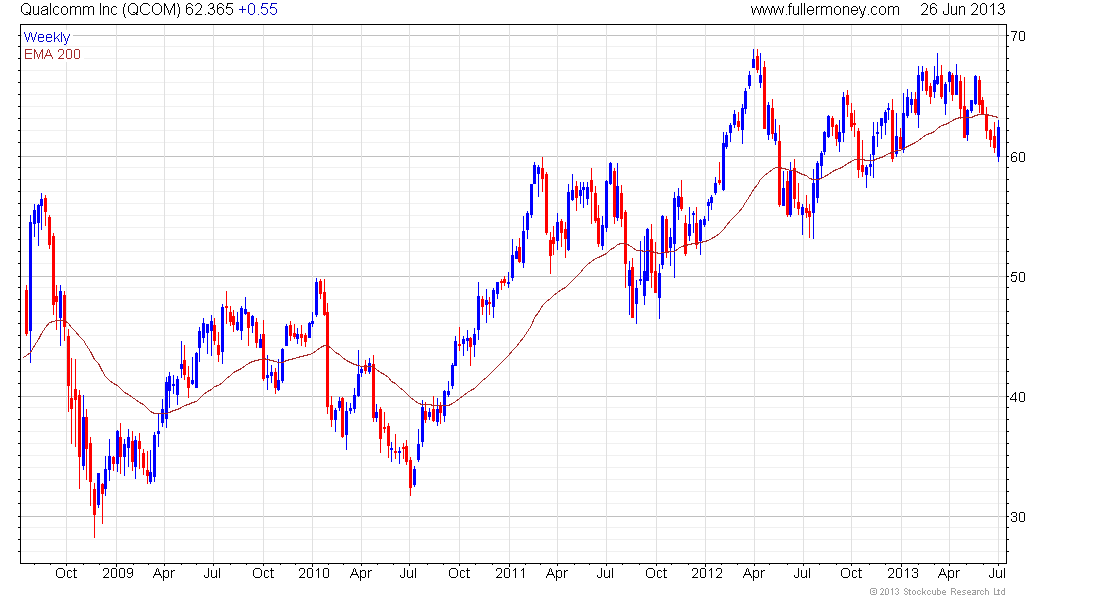The width and height of the screenshot is (1100, 600).
Task: Click the 30 price axis label
Action: pyautogui.click(x=1017, y=517)
